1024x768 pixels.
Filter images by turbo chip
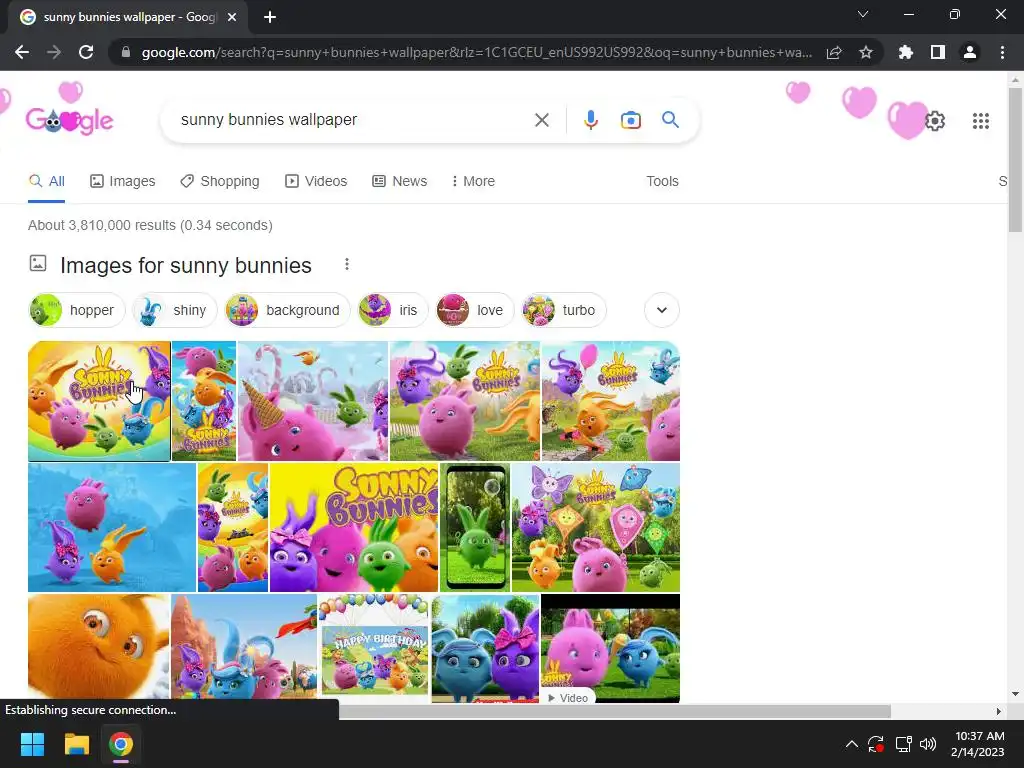pyautogui.click(x=564, y=310)
